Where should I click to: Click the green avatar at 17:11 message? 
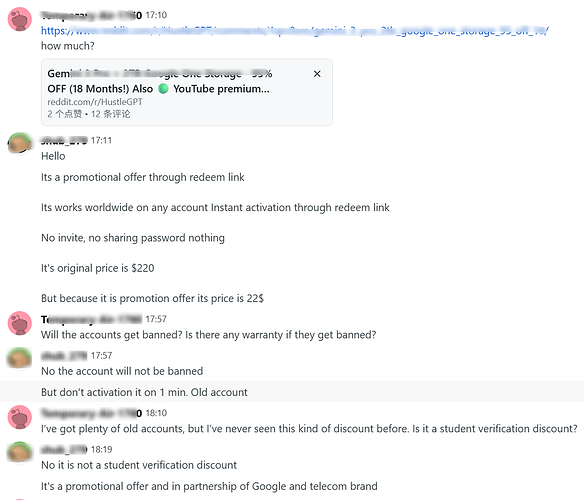tap(20, 143)
